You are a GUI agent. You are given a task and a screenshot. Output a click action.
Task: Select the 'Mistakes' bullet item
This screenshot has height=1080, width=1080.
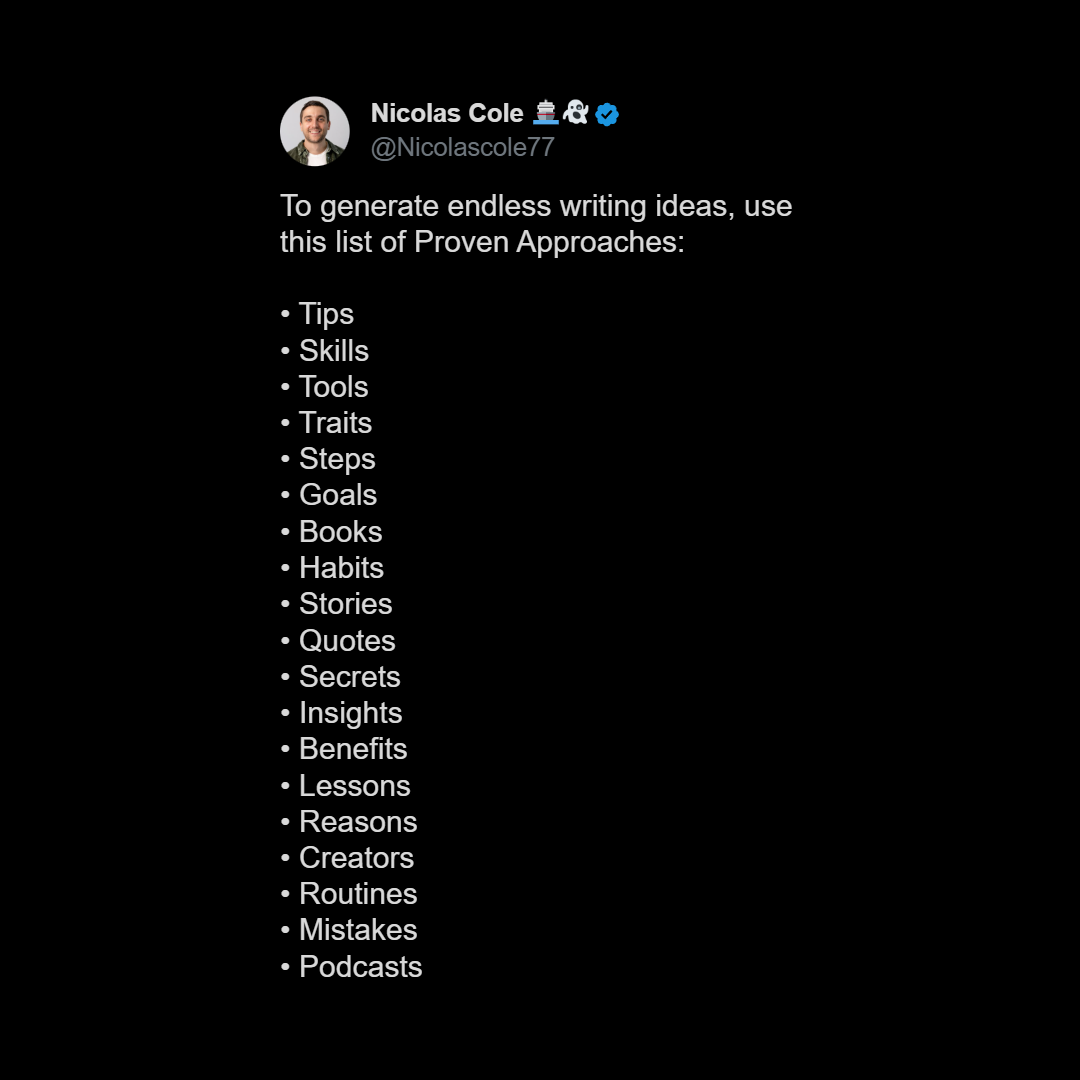click(x=349, y=930)
